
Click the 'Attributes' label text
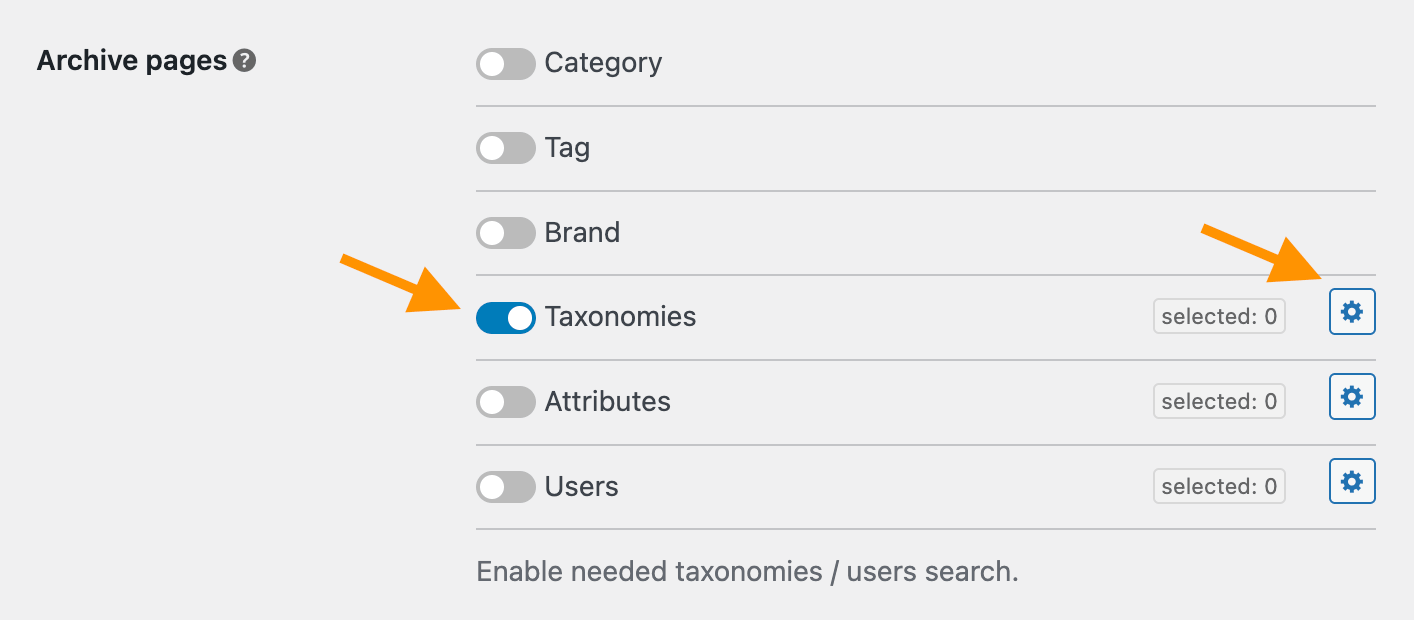click(x=607, y=402)
